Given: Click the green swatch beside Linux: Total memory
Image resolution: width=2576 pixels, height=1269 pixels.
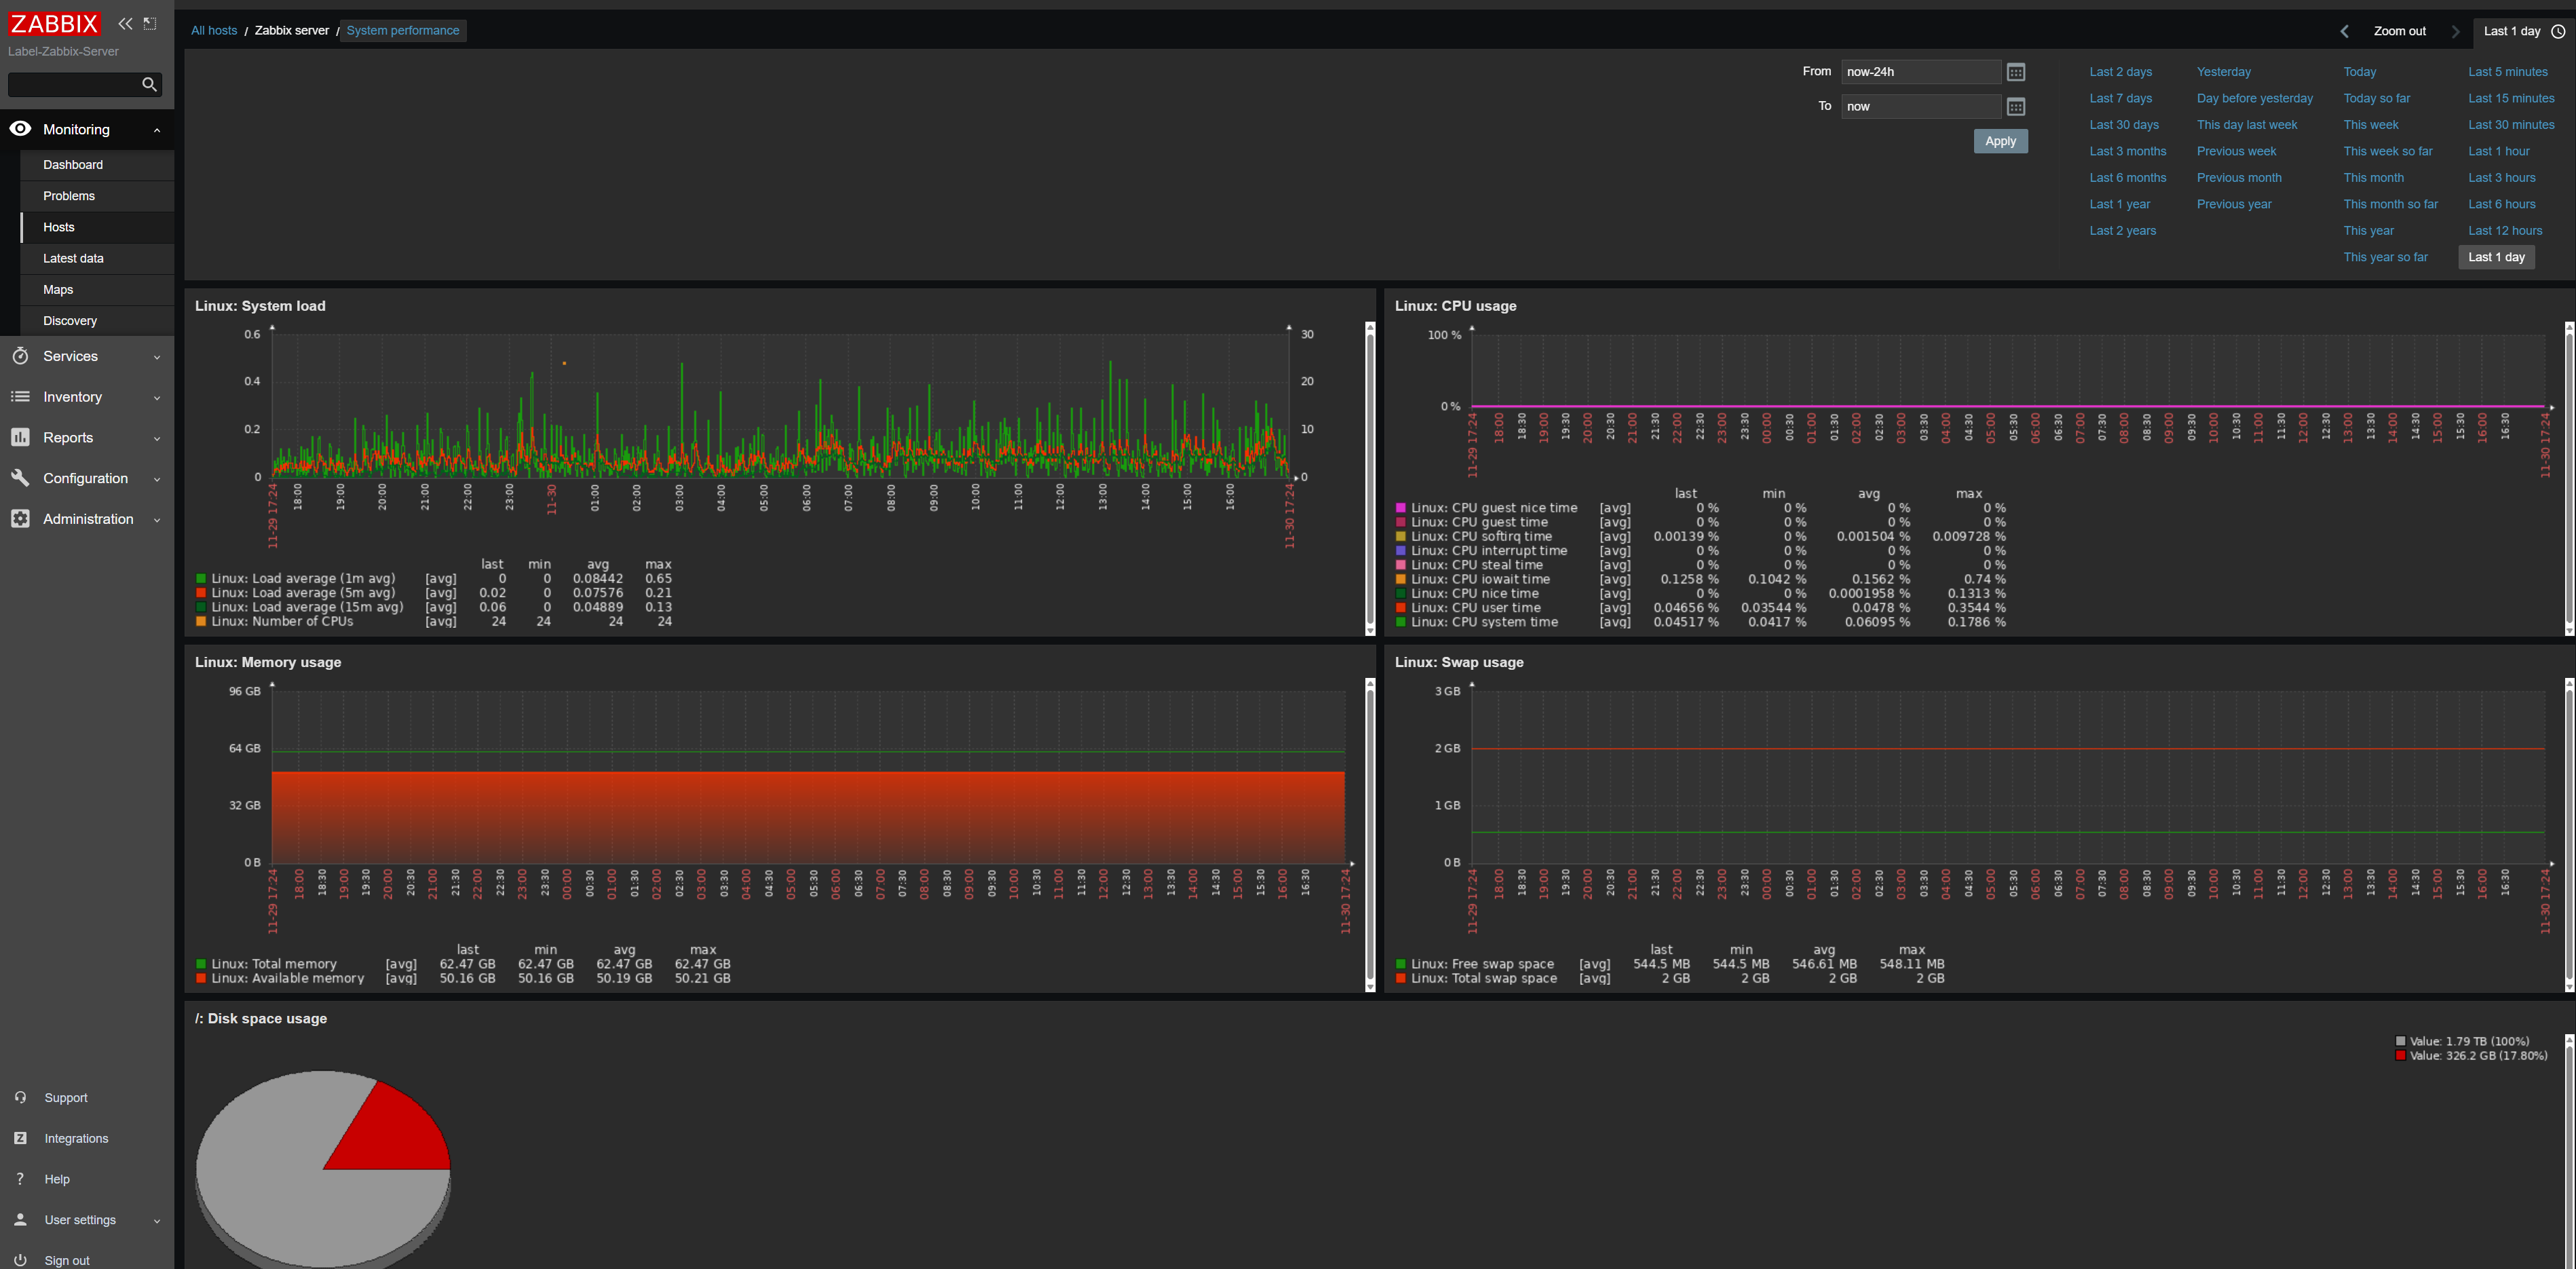Looking at the screenshot, I should (201, 964).
